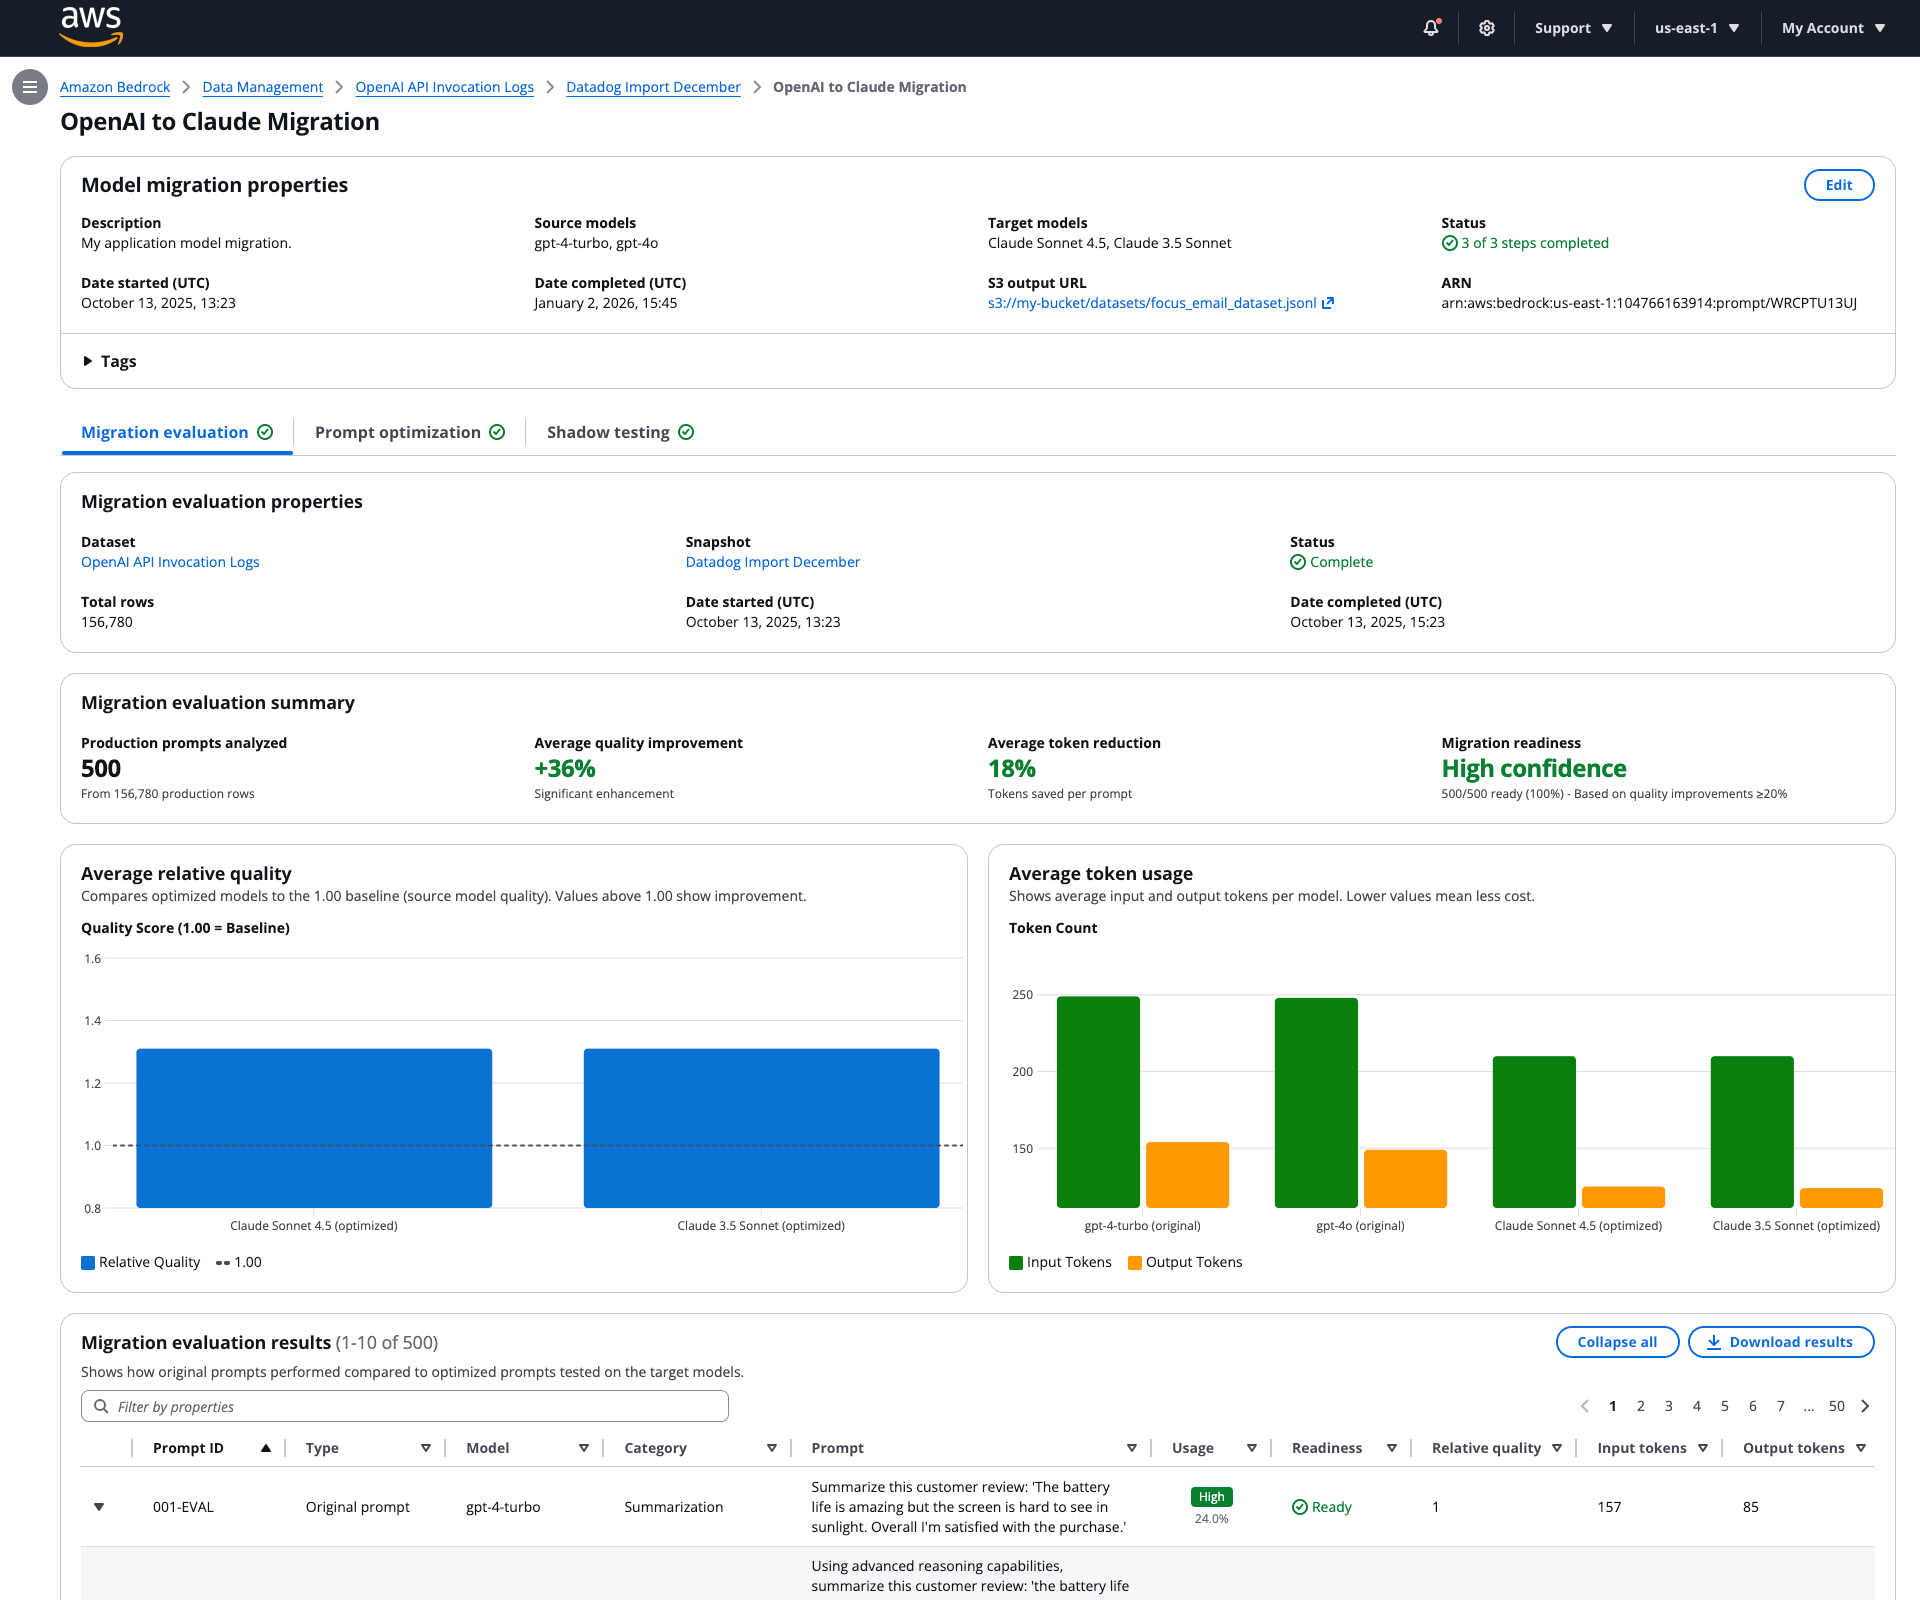Click the Input Tokens green legend swatch
Viewport: 1920px width, 1600px height.
(x=1016, y=1263)
